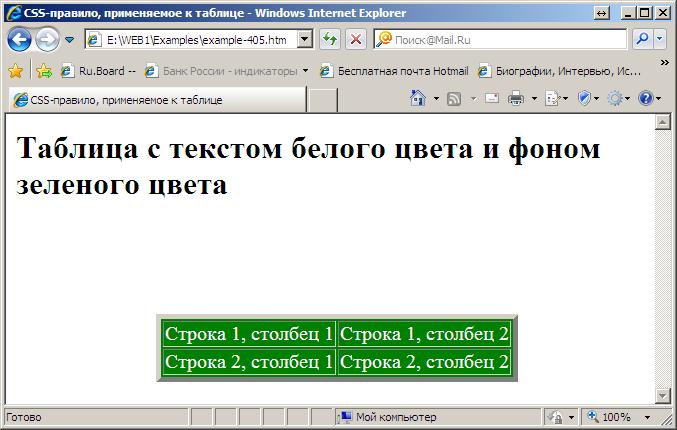The width and height of the screenshot is (677, 430).
Task: Stop loading with the red X icon
Action: pyautogui.click(x=356, y=40)
